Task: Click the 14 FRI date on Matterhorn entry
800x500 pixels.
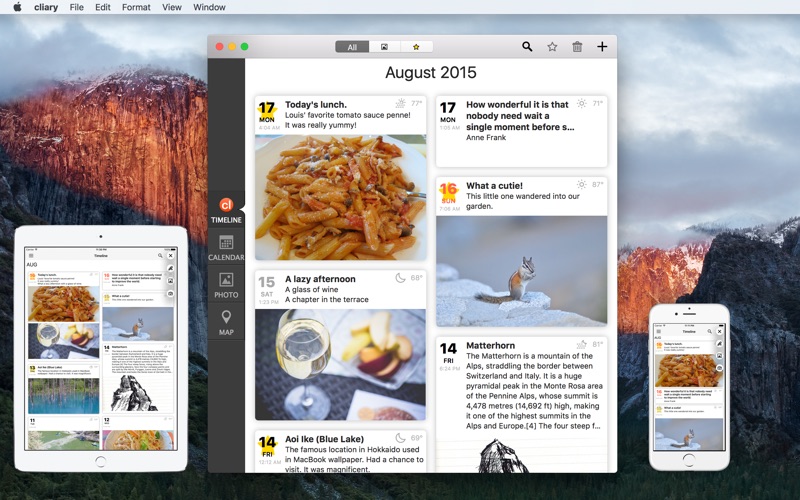Action: point(448,353)
